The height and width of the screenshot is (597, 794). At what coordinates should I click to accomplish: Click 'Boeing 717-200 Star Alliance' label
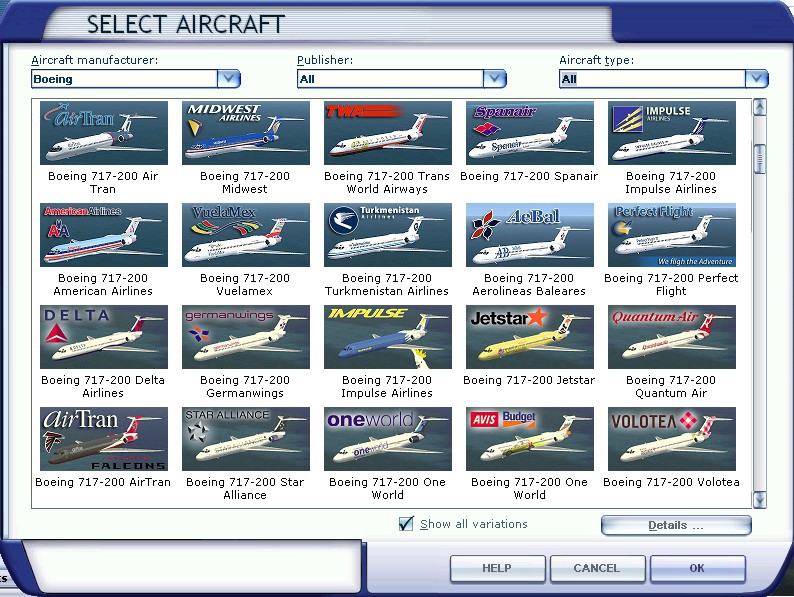coord(245,489)
